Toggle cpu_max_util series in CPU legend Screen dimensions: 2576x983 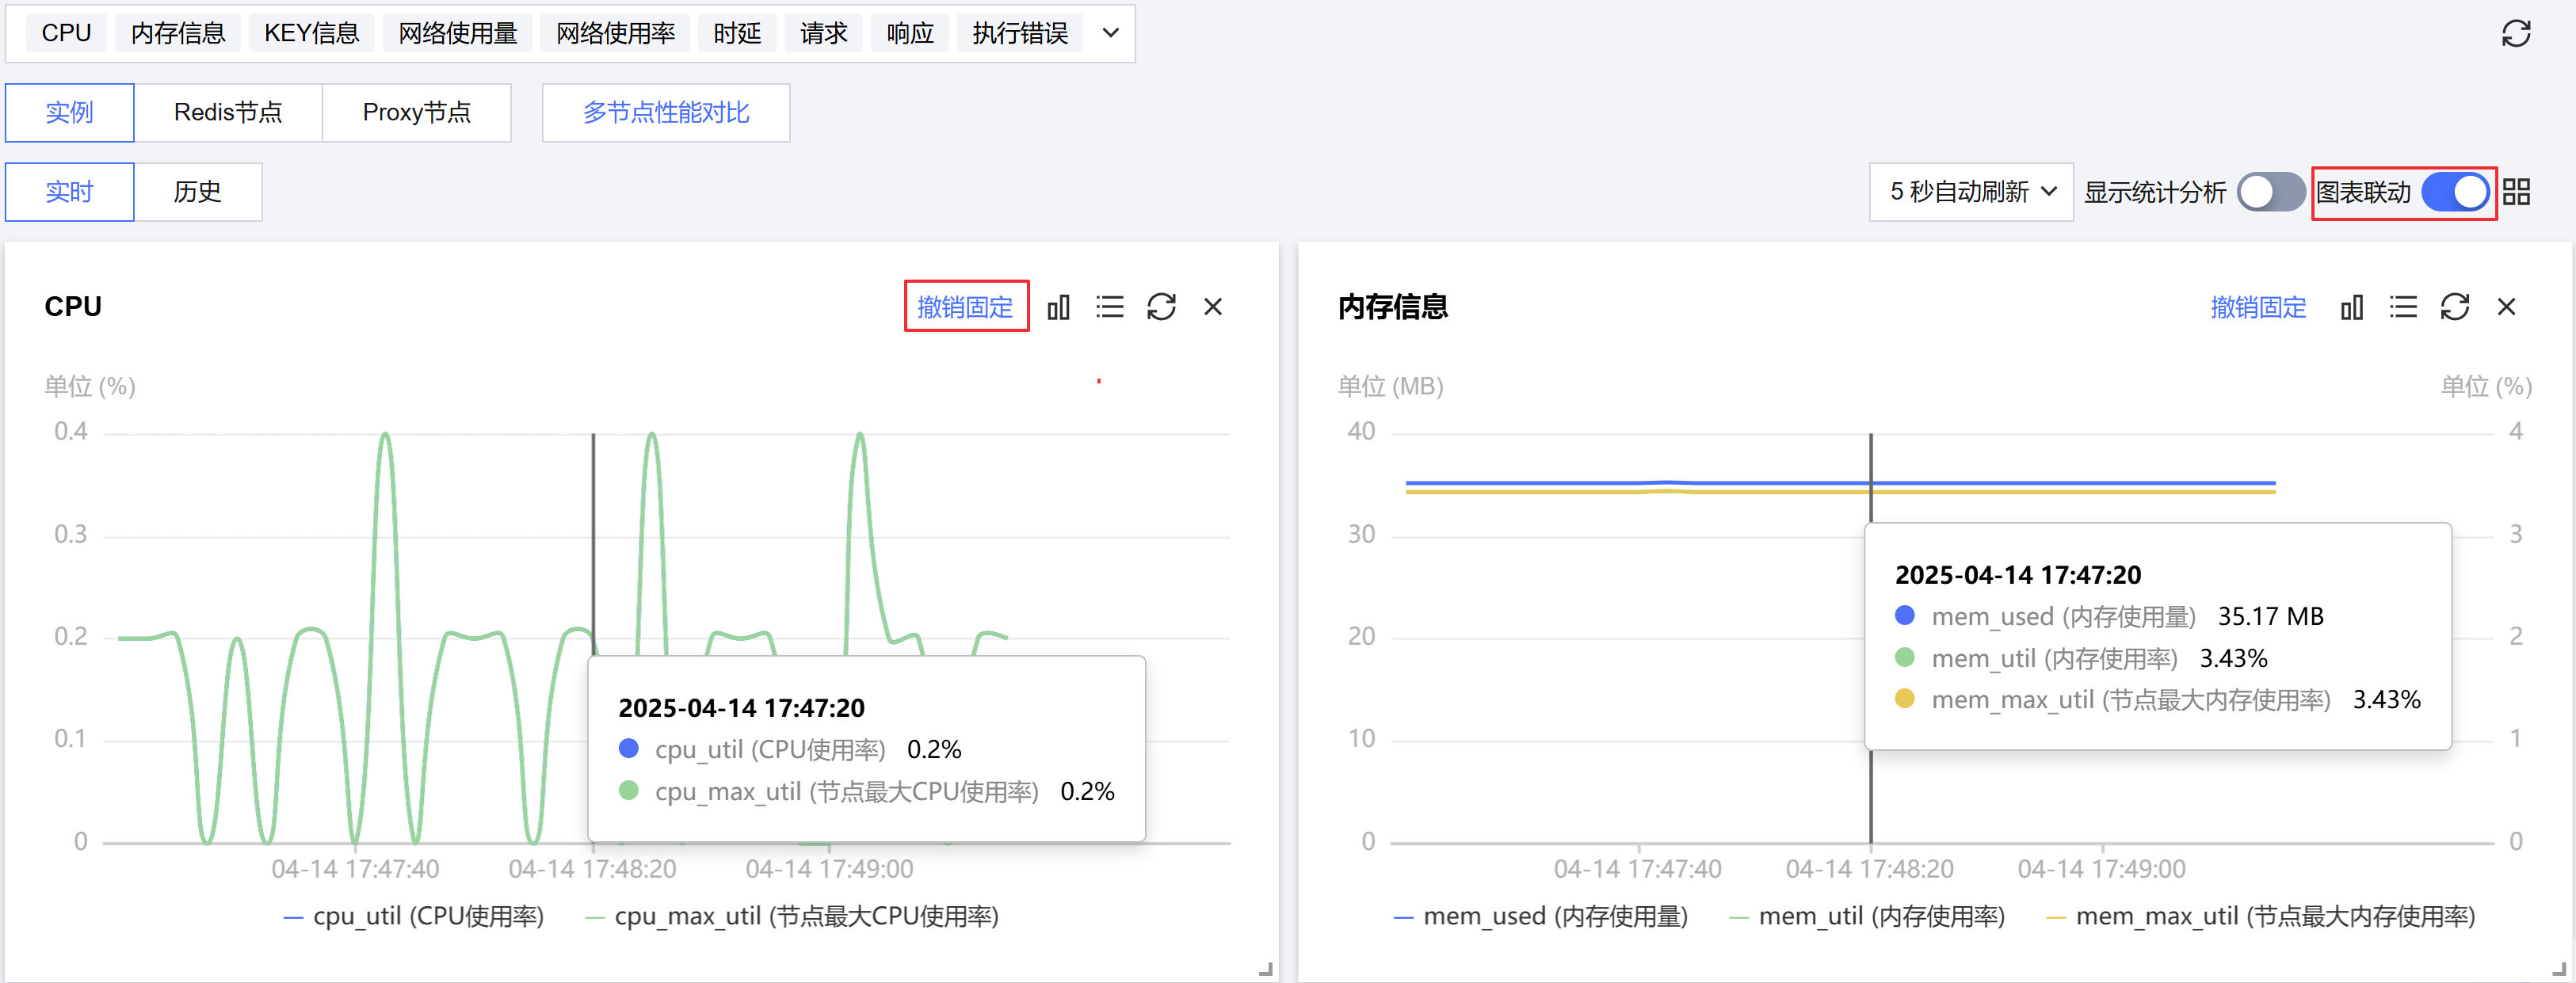pos(792,916)
